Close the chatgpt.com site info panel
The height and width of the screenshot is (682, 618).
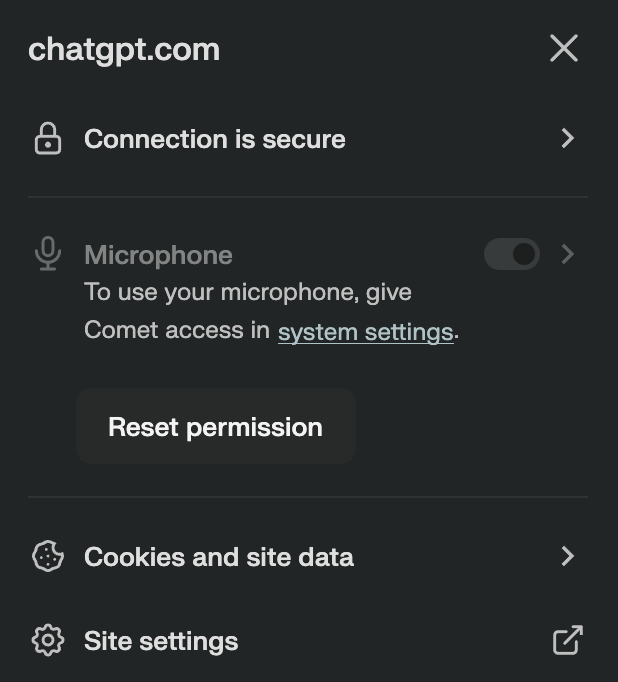coord(564,48)
